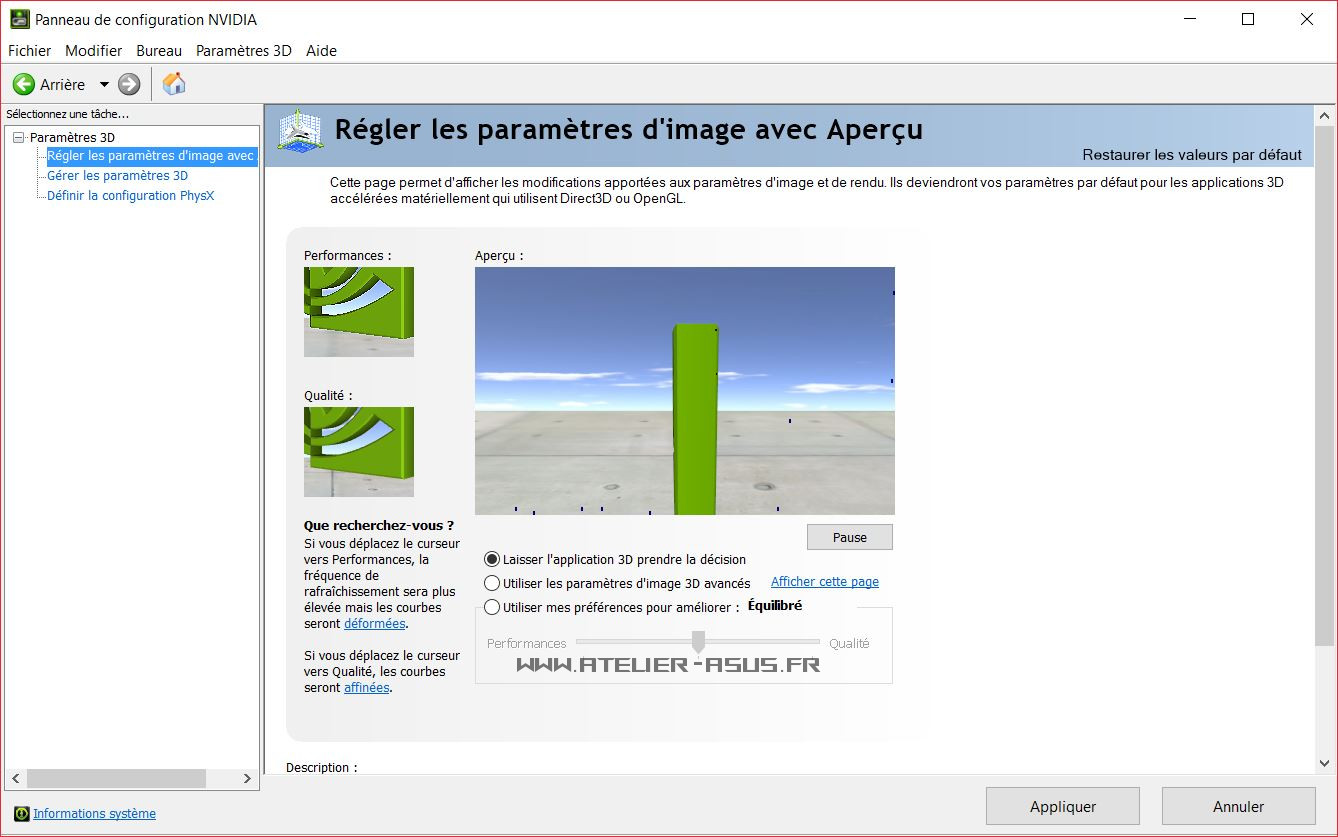Select Utiliser mes préférences pour améliorer

tap(611, 607)
